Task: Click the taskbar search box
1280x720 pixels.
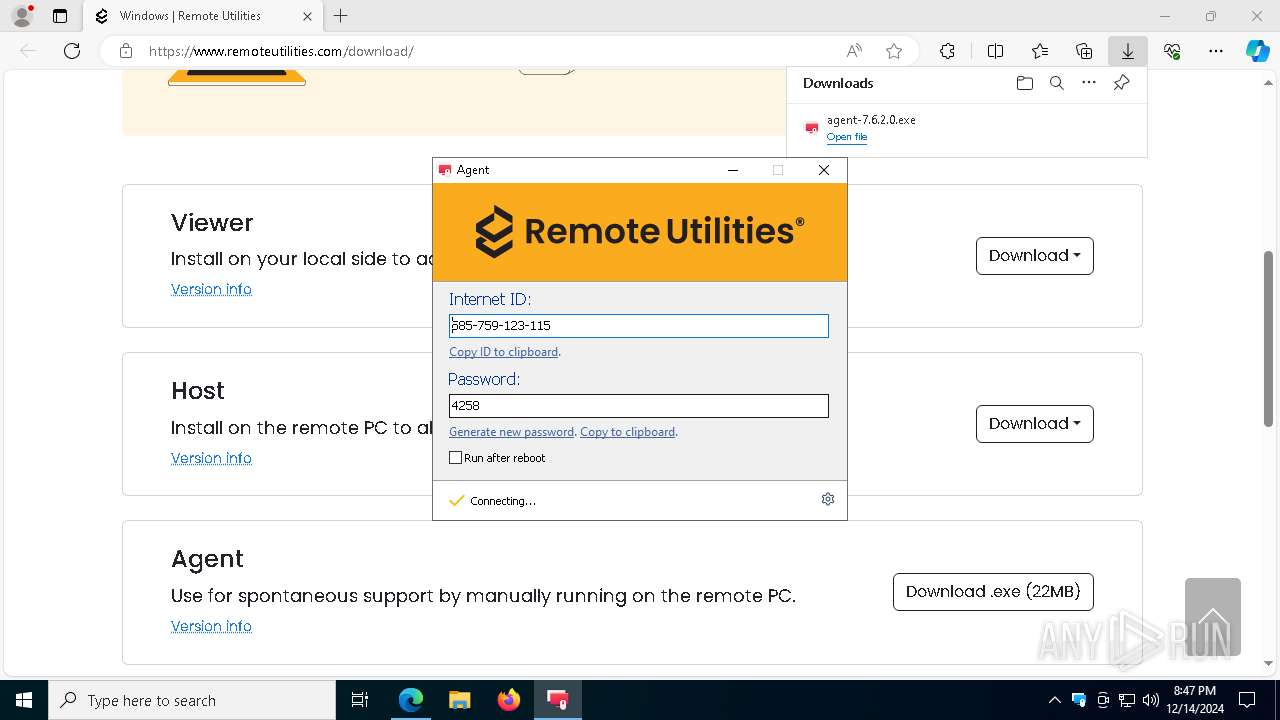Action: pyautogui.click(x=192, y=700)
